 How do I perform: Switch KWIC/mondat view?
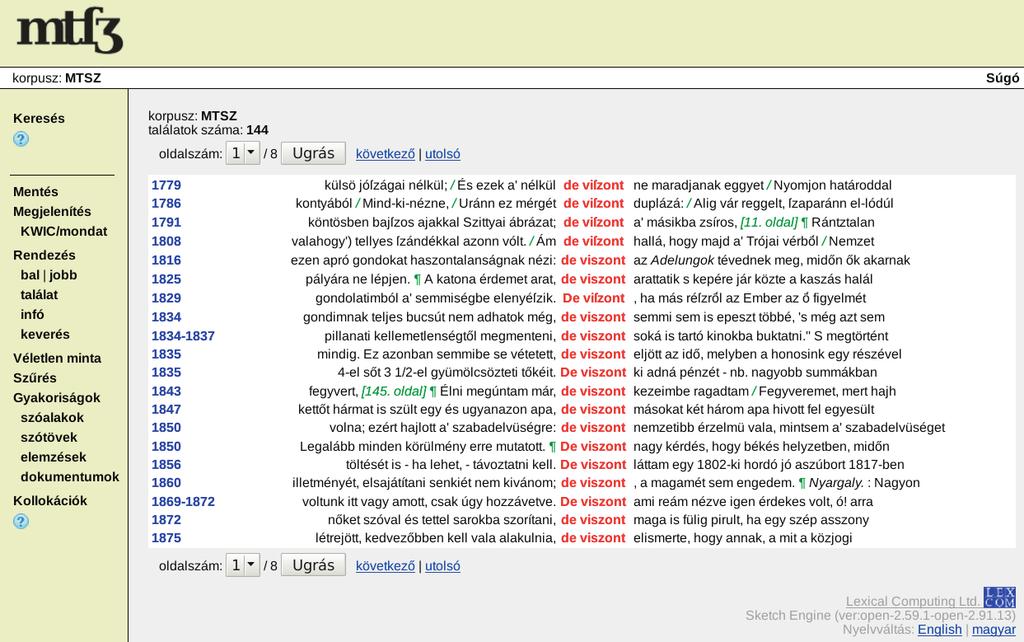[64, 231]
